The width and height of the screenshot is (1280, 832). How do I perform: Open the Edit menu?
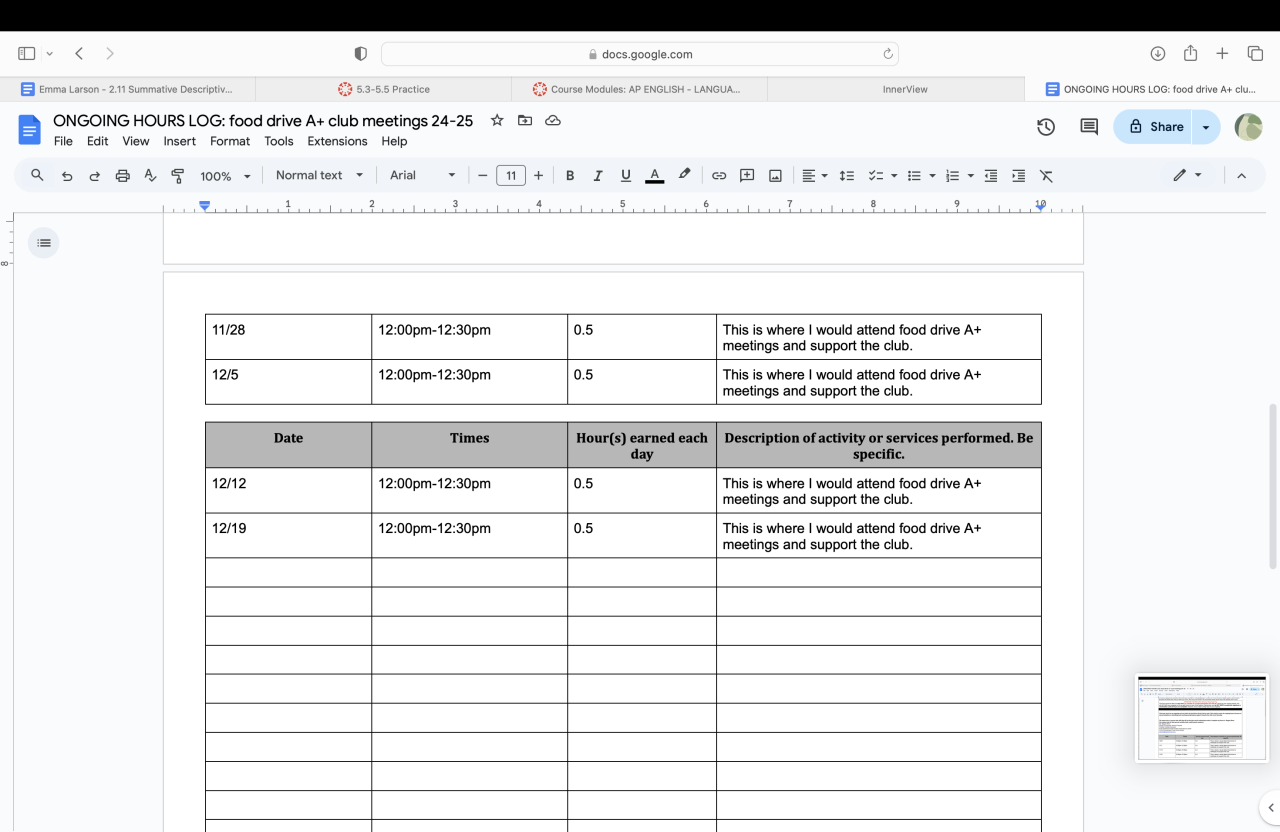pyautogui.click(x=97, y=141)
